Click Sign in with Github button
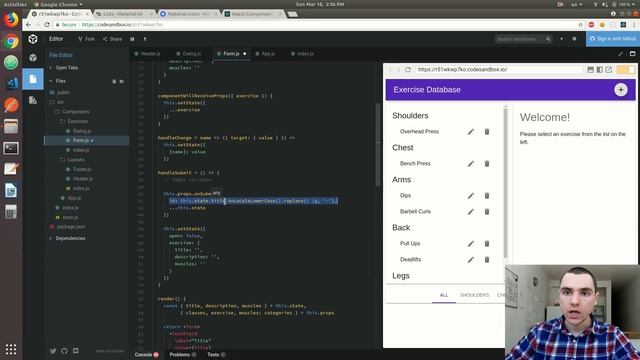640x360 pixels. pyautogui.click(x=613, y=39)
